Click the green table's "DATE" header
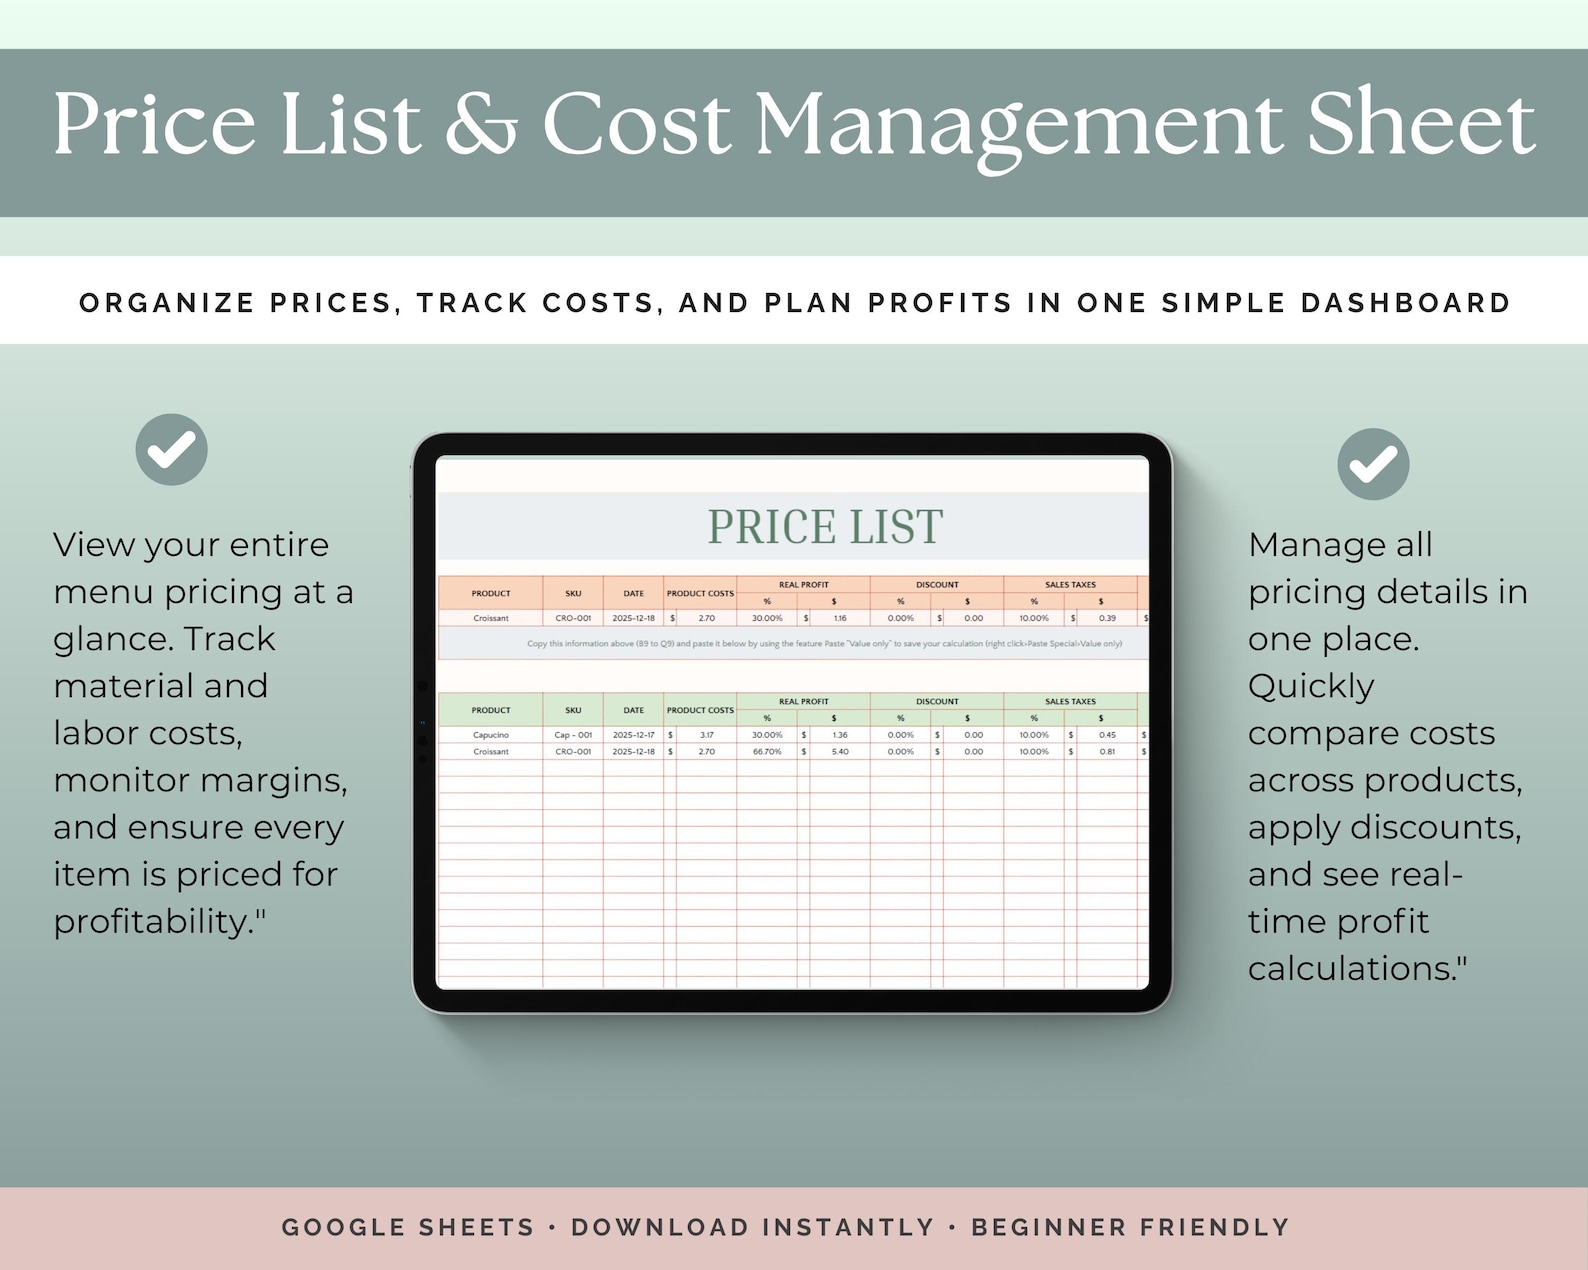This screenshot has height=1270, width=1588. (x=634, y=710)
